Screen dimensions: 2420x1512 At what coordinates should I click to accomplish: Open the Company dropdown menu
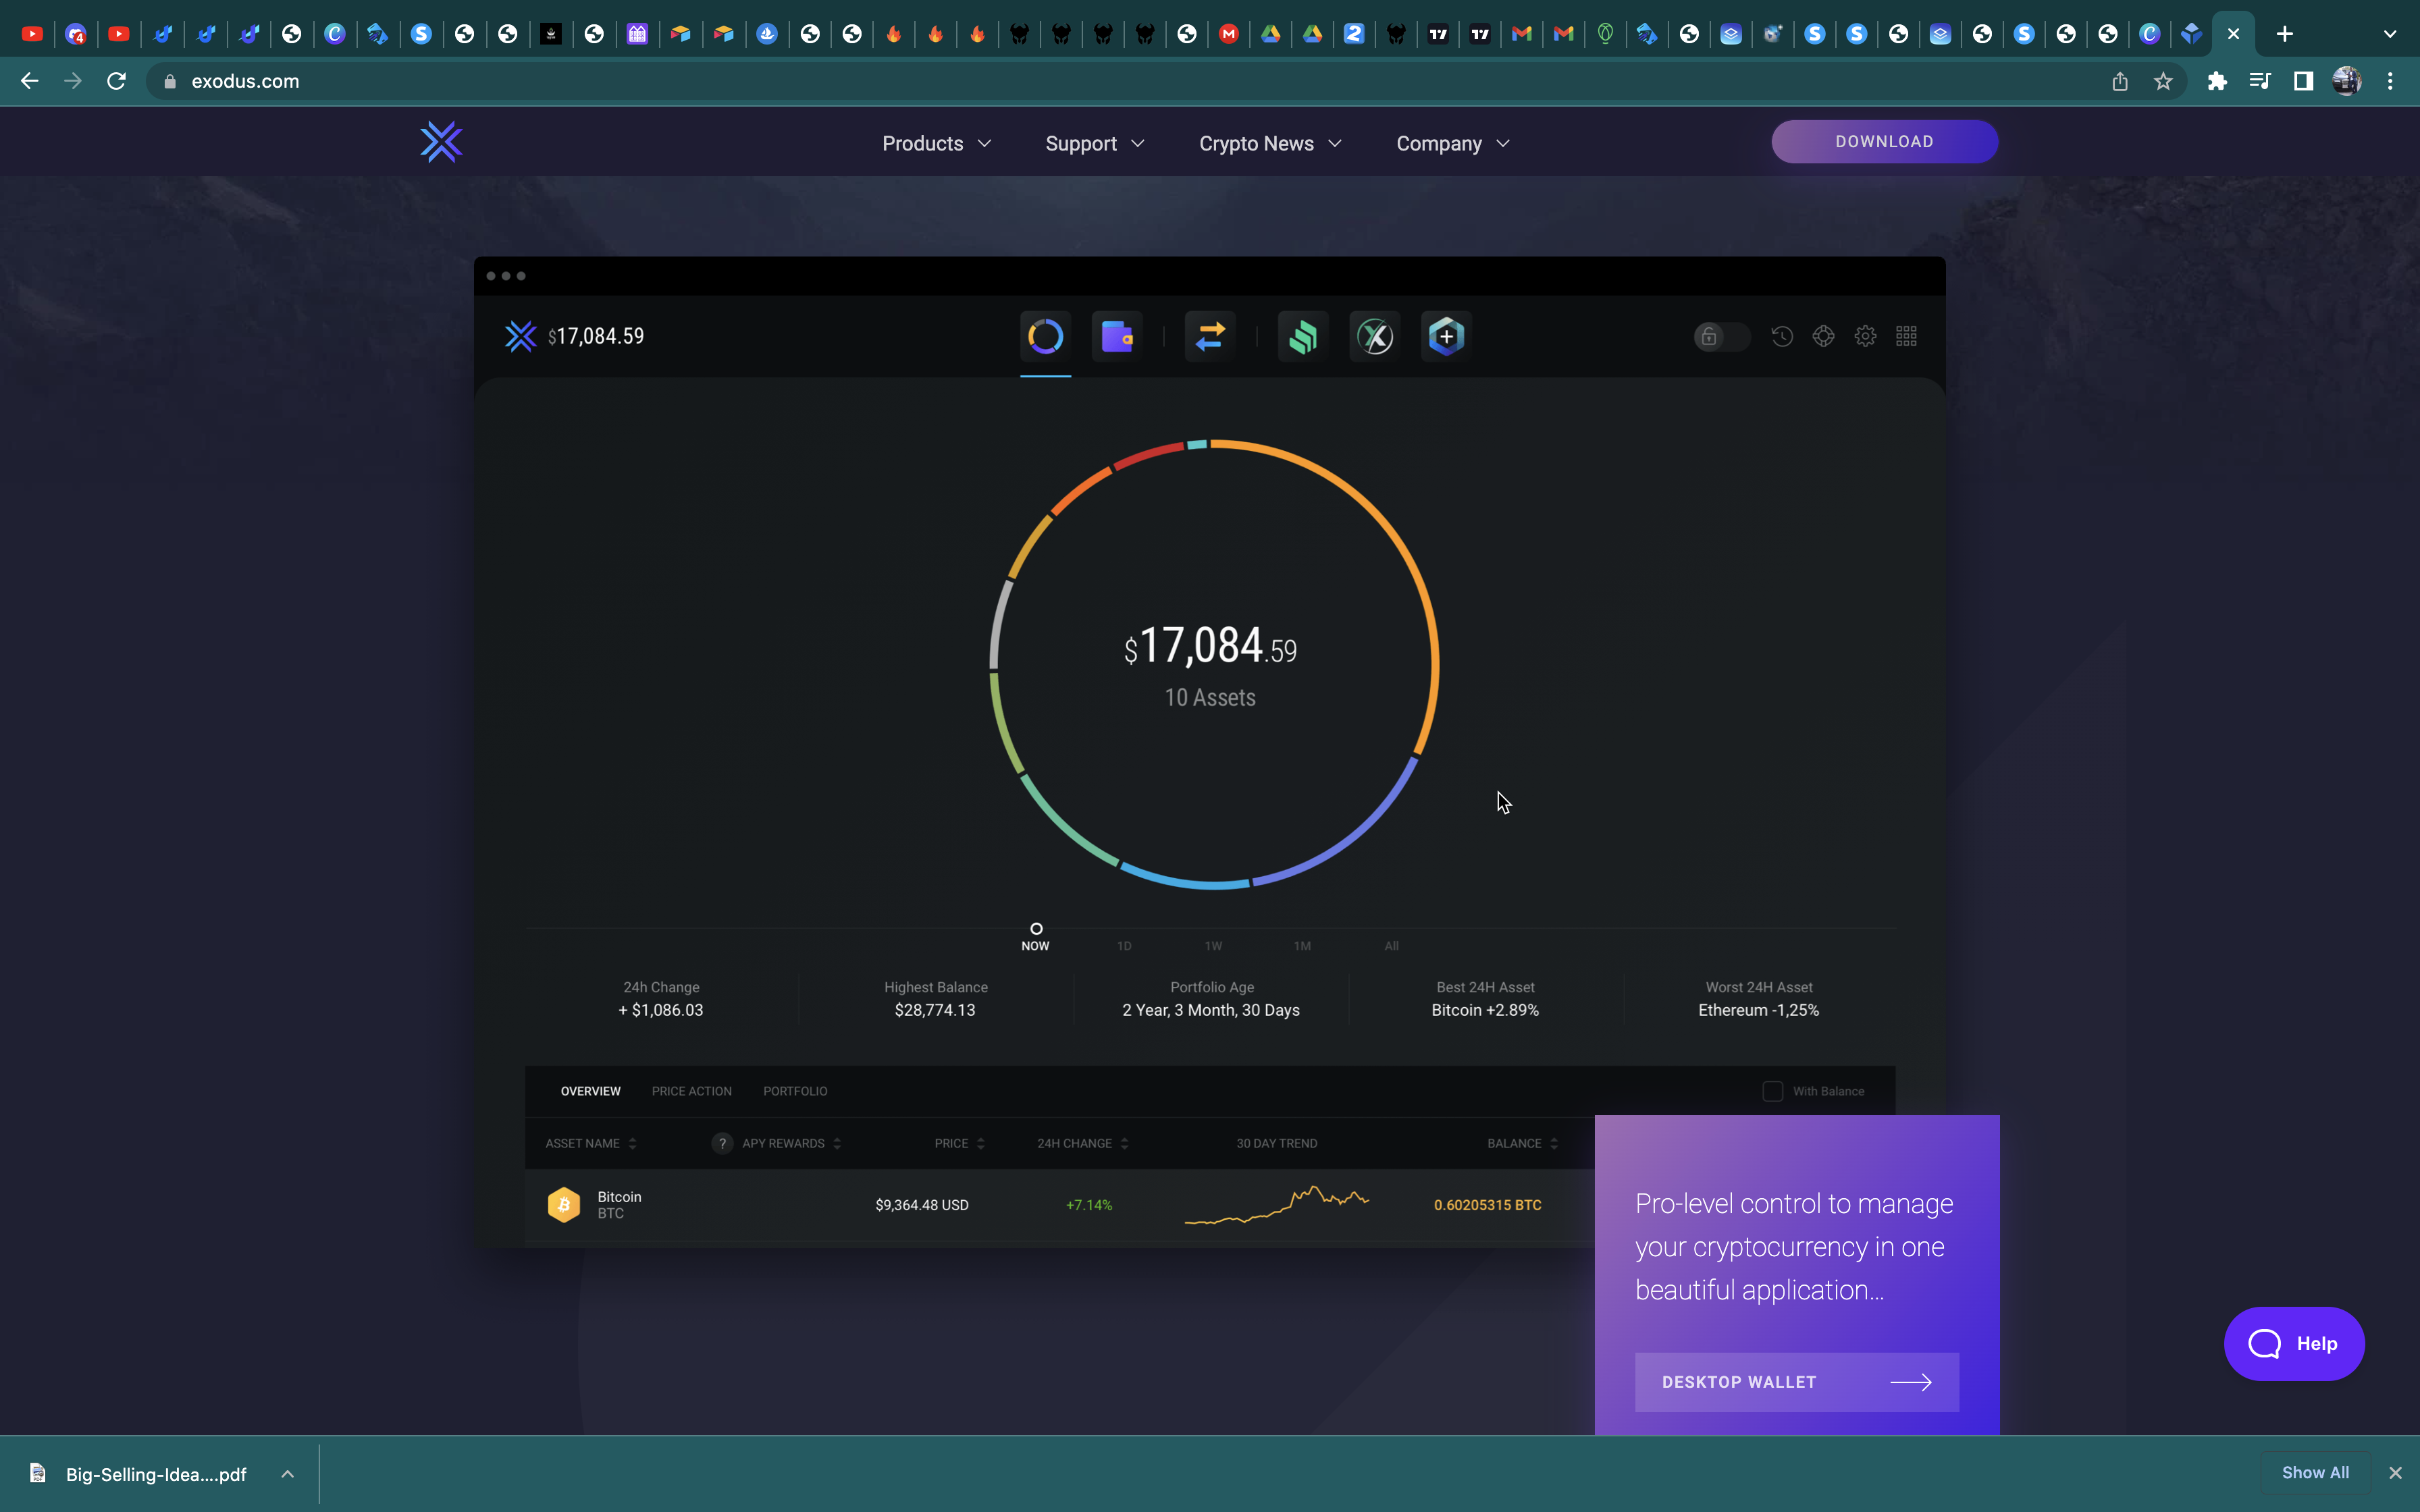point(1452,143)
